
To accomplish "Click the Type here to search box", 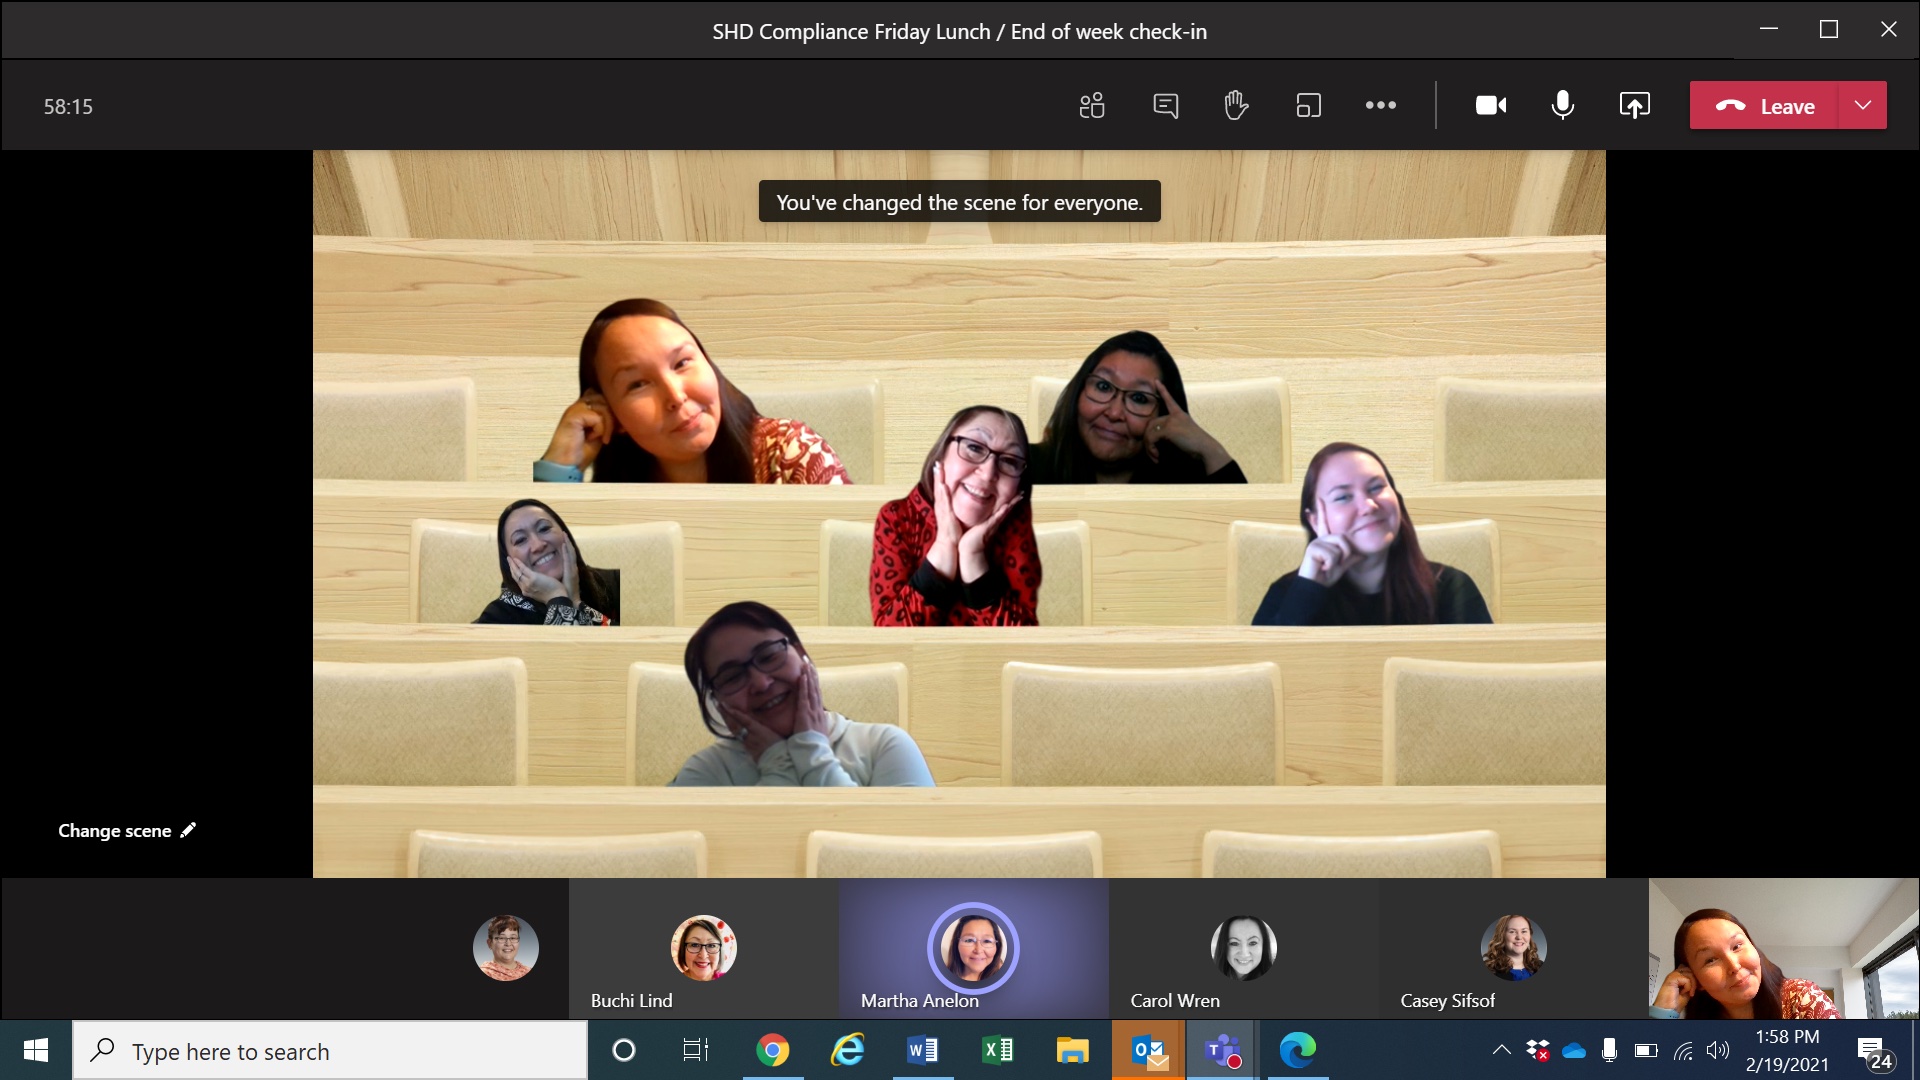I will pyautogui.click(x=330, y=1051).
